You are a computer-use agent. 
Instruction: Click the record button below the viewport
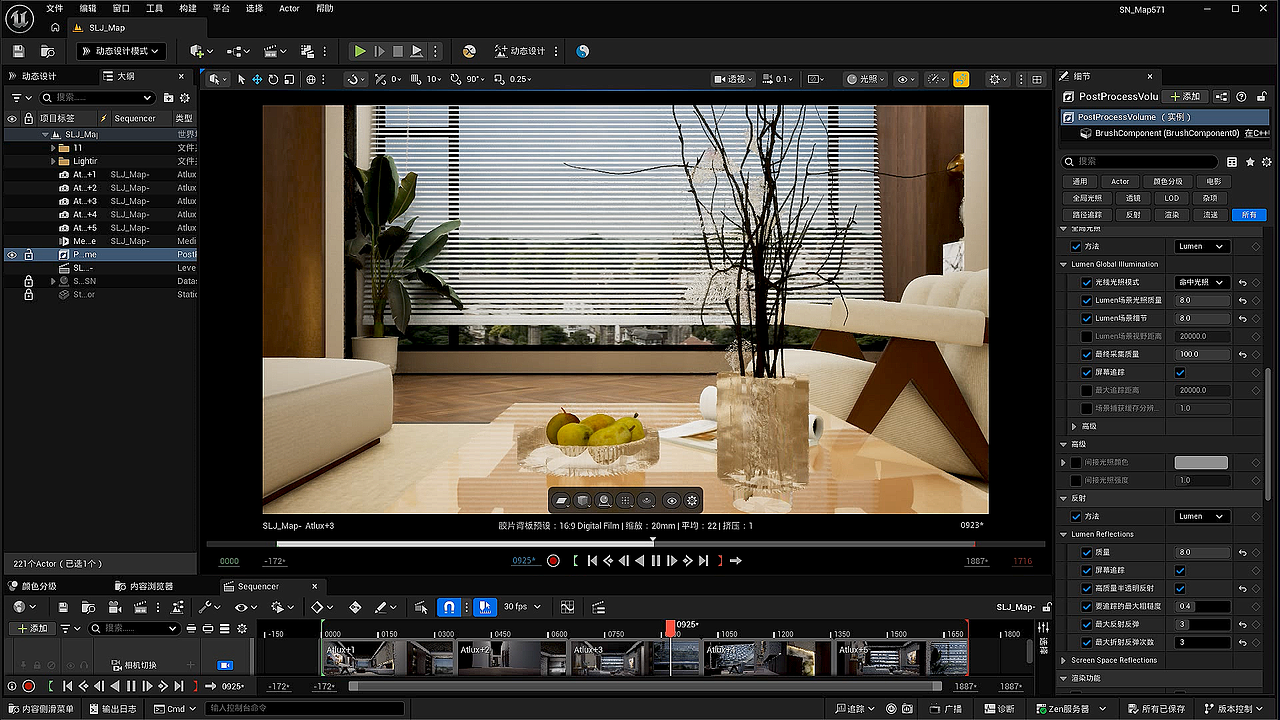tap(553, 561)
